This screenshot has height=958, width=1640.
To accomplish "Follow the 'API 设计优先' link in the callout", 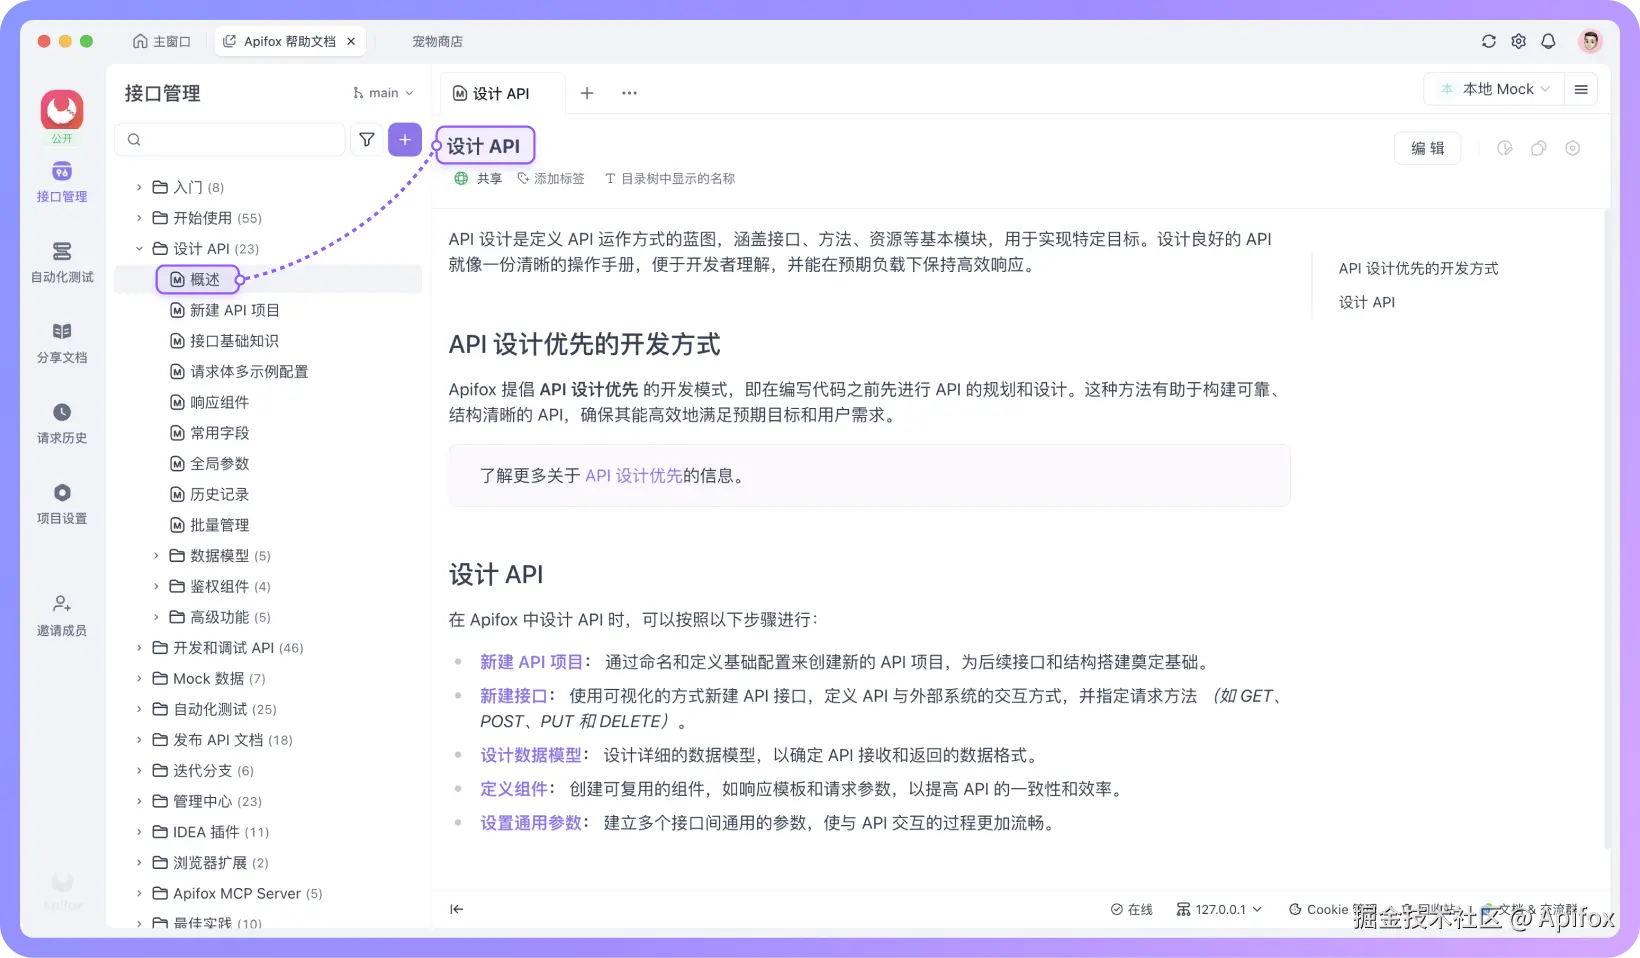I will pos(633,476).
